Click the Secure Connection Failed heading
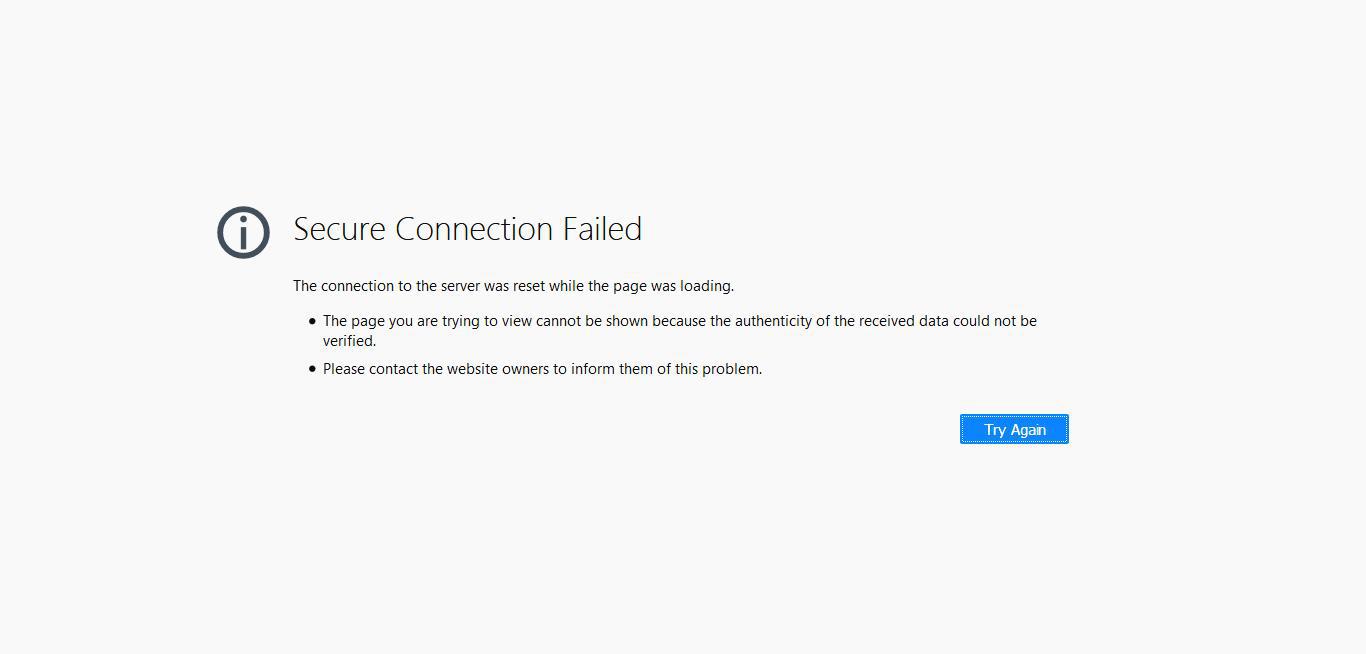1366x654 pixels. [467, 229]
